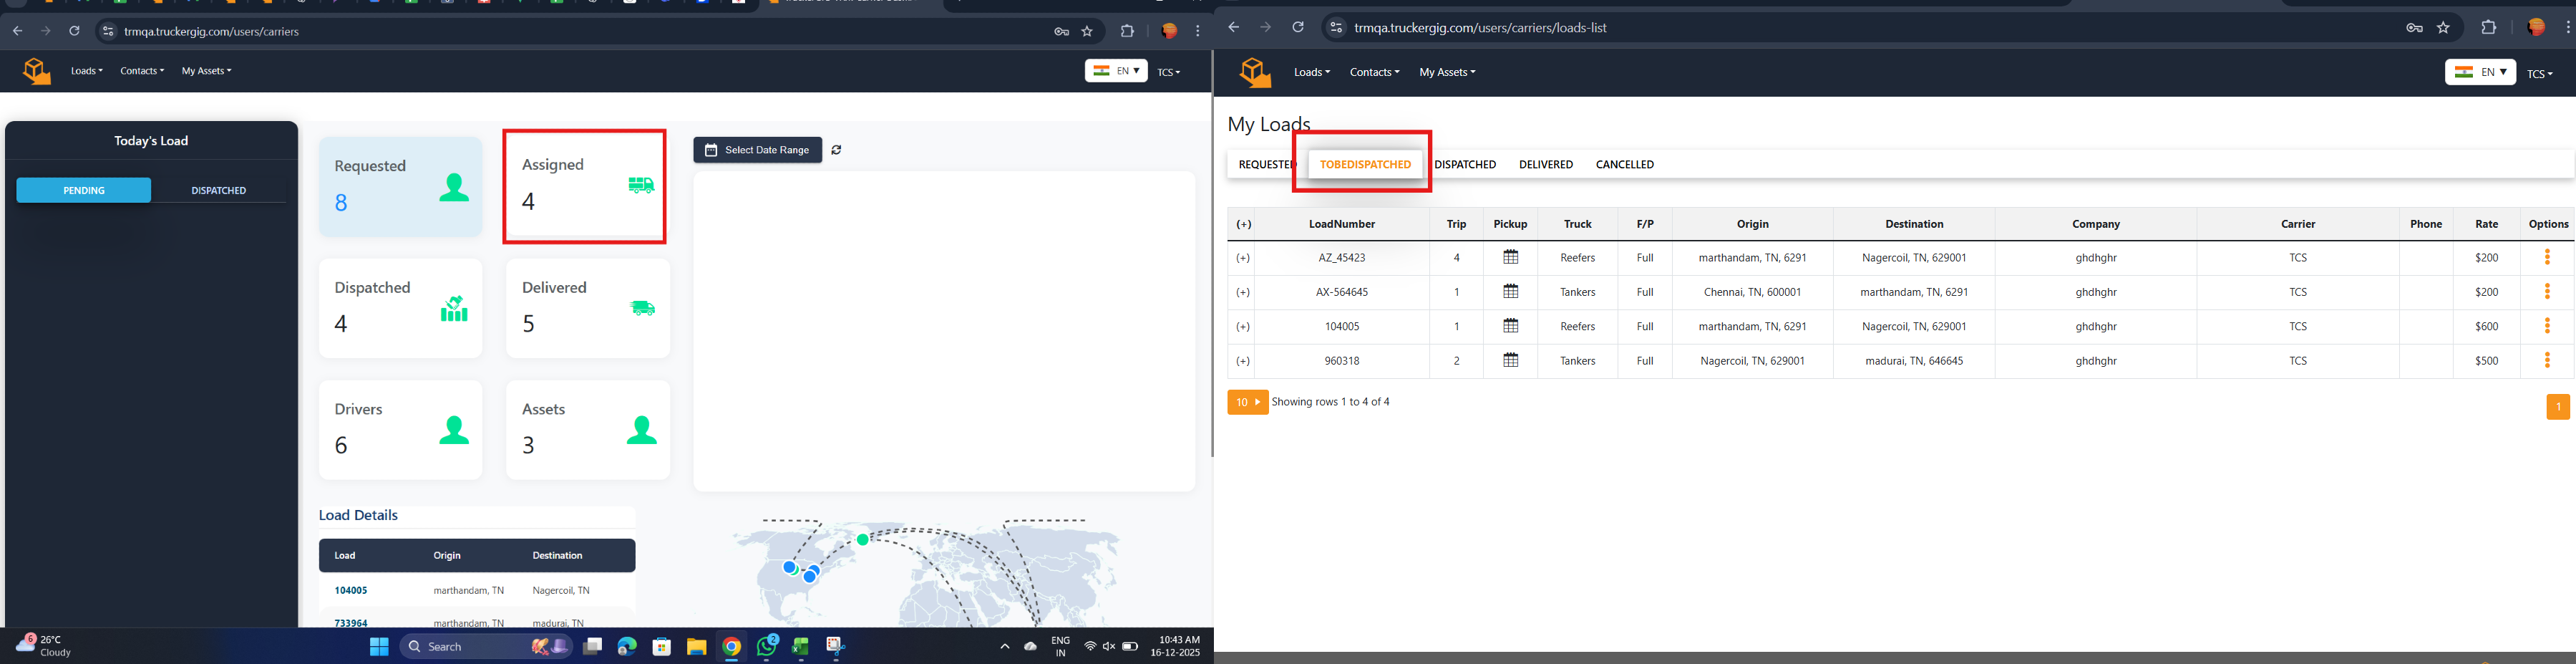Image resolution: width=2576 pixels, height=664 pixels.
Task: Click the Rate column header
Action: click(x=2486, y=224)
